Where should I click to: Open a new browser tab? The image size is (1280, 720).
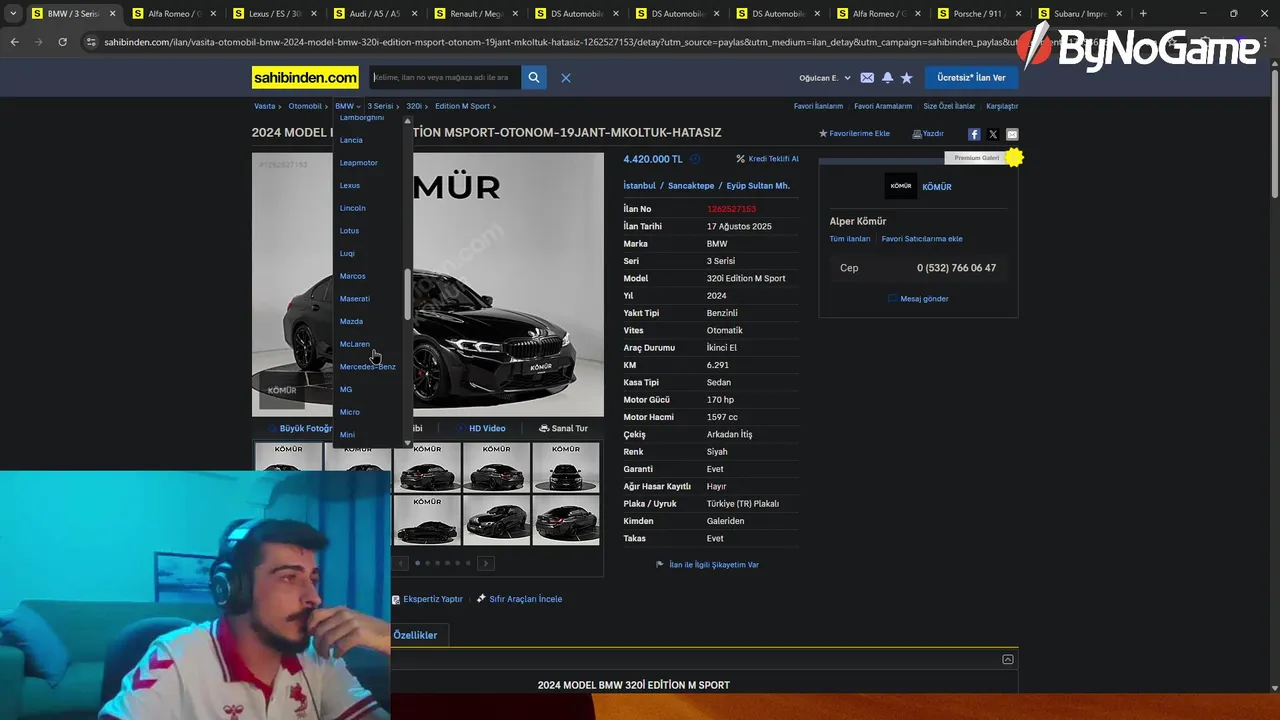click(1143, 14)
